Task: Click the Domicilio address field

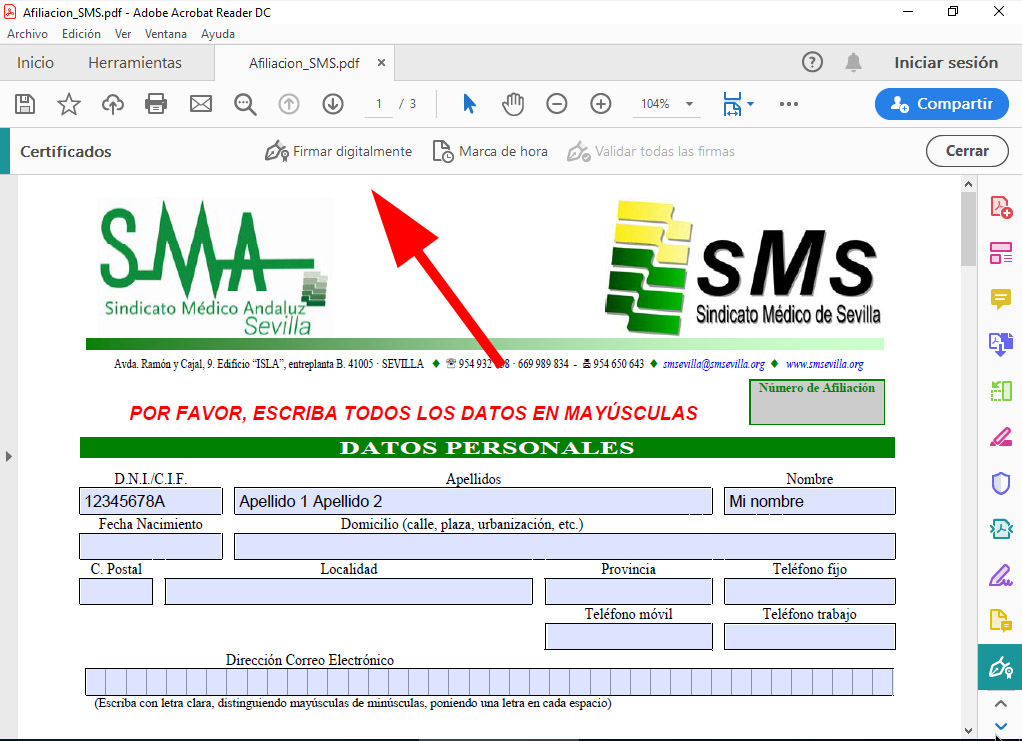Action: (x=564, y=546)
